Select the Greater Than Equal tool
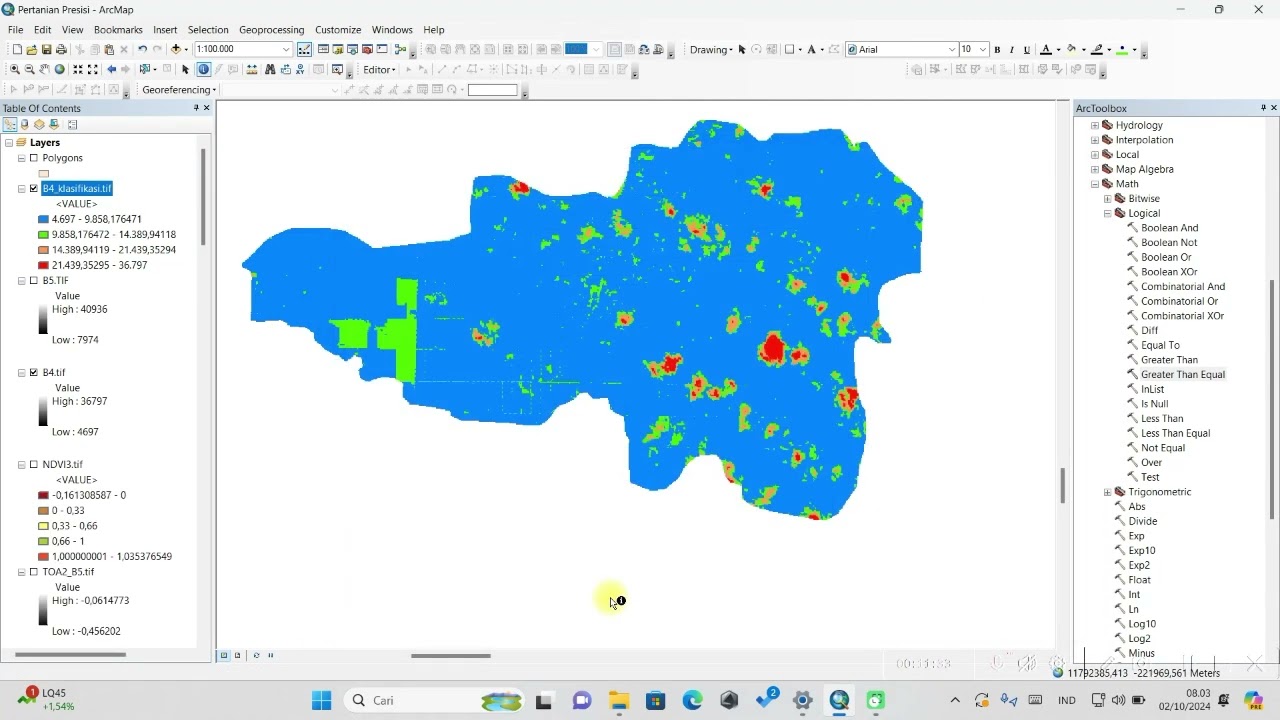 [1183, 375]
